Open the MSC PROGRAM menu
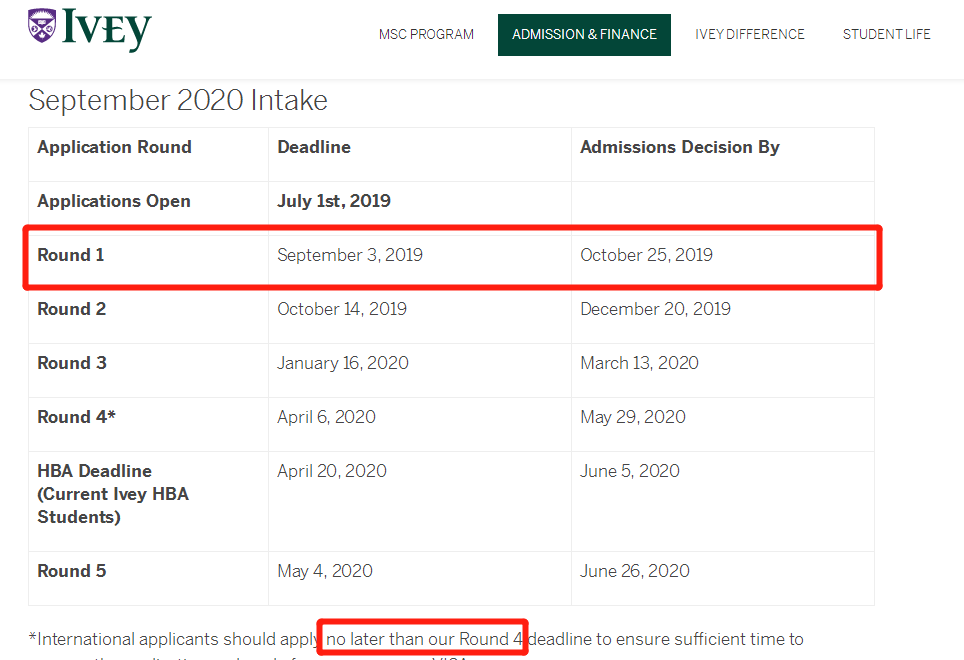Viewport: 964px width, 660px height. [x=426, y=34]
